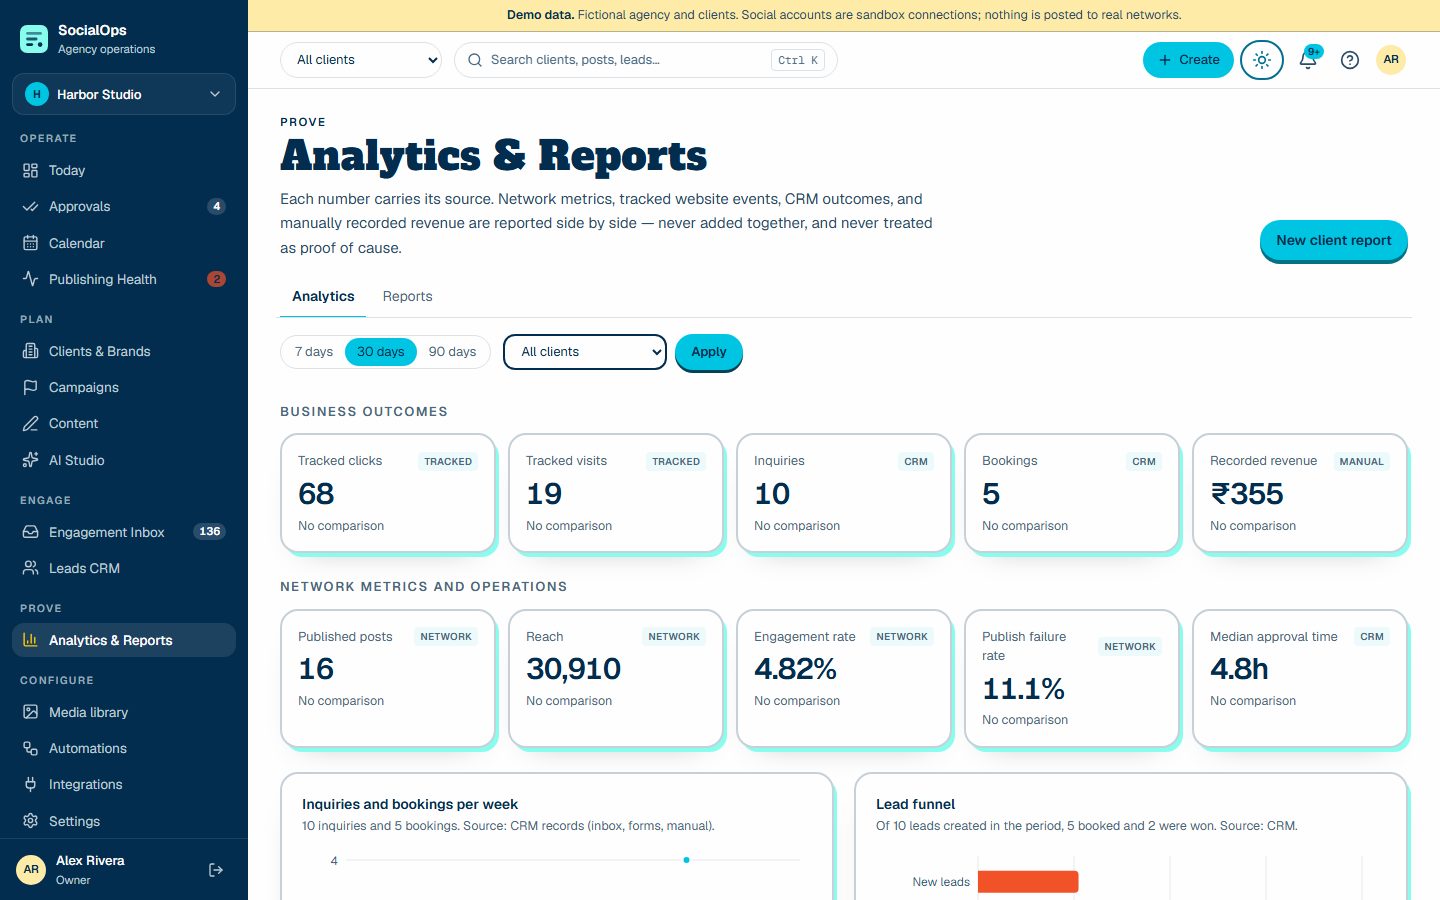
Task: Open Engagement Inbox menu item
Action: [124, 532]
